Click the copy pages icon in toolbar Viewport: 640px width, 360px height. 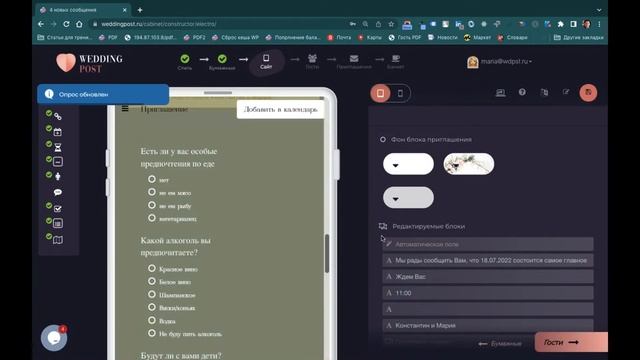pos(544,92)
